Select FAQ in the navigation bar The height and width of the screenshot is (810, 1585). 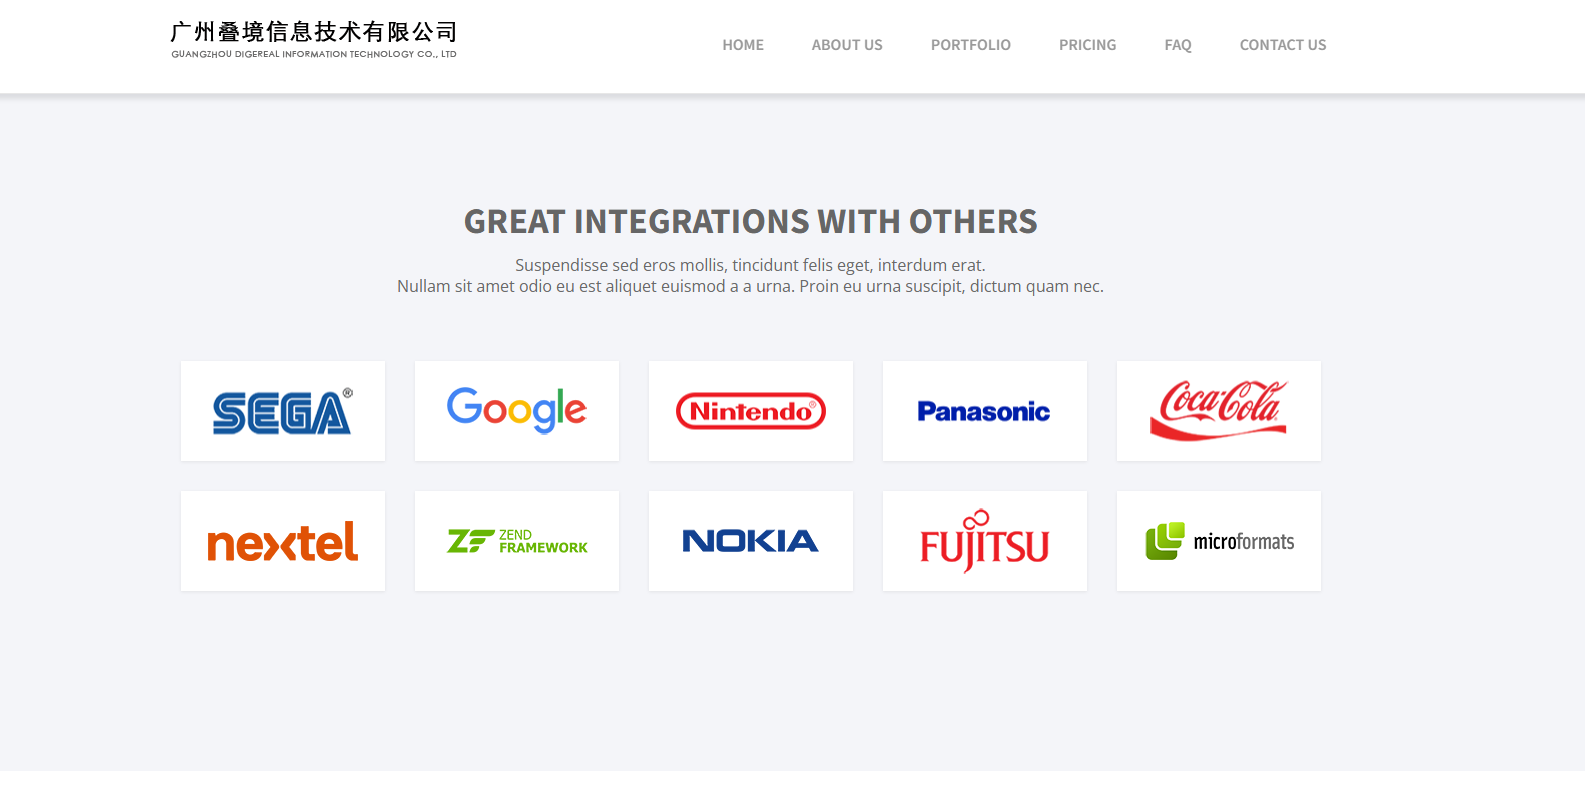[x=1177, y=45]
